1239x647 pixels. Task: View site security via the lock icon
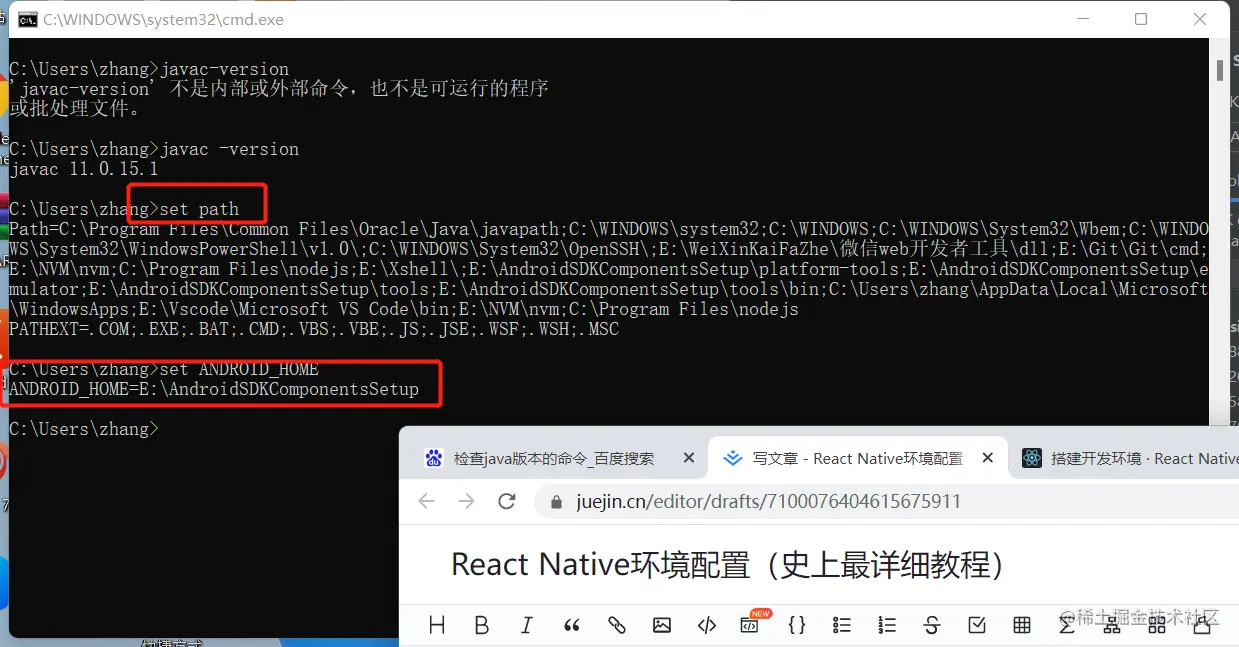557,503
